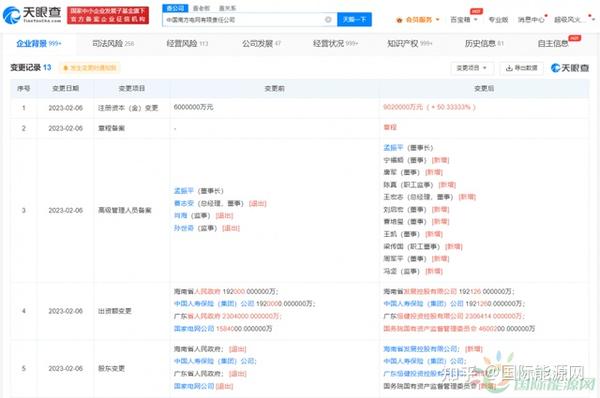Open 中国人寿保险 link in row 5 变更前
600x398 pixels.
214,361
